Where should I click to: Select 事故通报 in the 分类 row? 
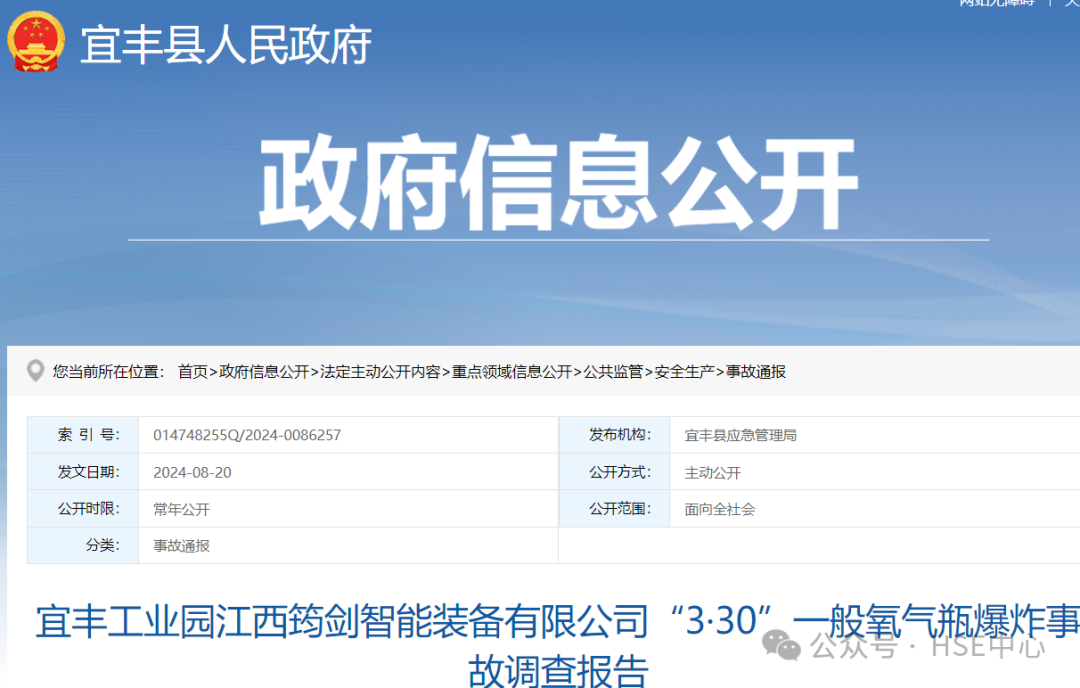(181, 546)
